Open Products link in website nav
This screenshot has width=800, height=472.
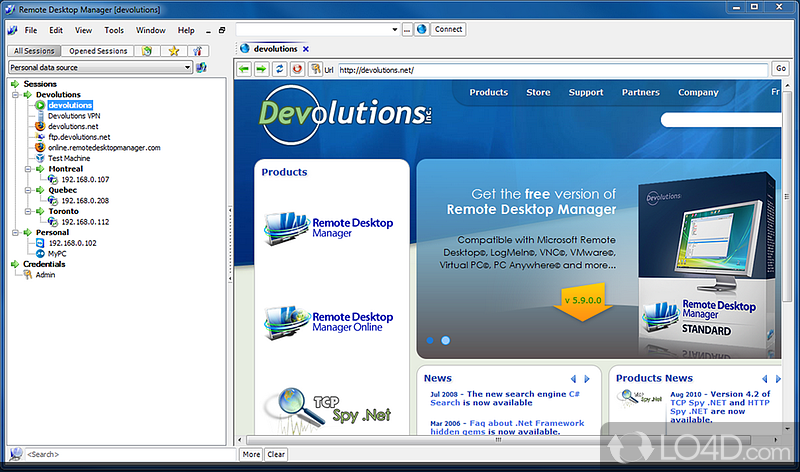click(x=489, y=92)
